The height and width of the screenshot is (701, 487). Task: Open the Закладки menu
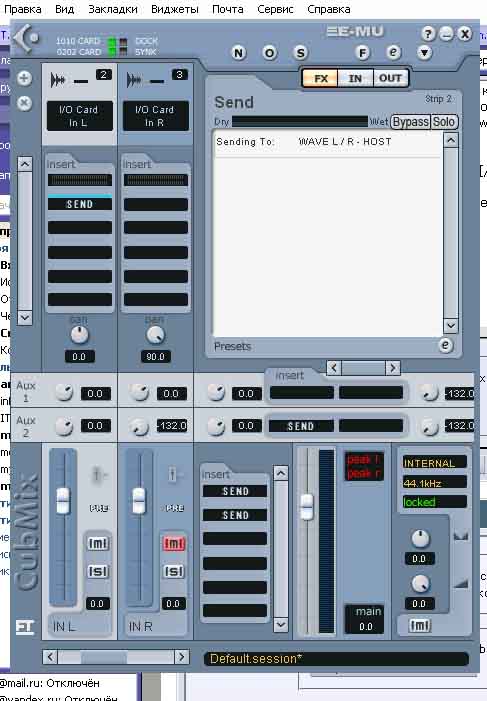point(113,9)
